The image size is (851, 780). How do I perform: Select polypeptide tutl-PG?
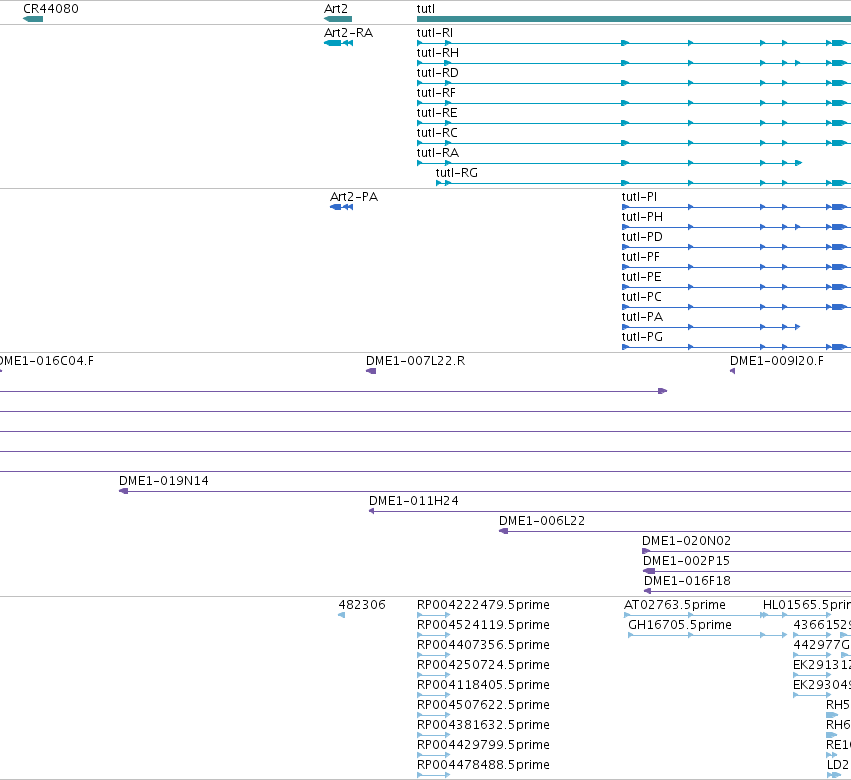coord(642,337)
